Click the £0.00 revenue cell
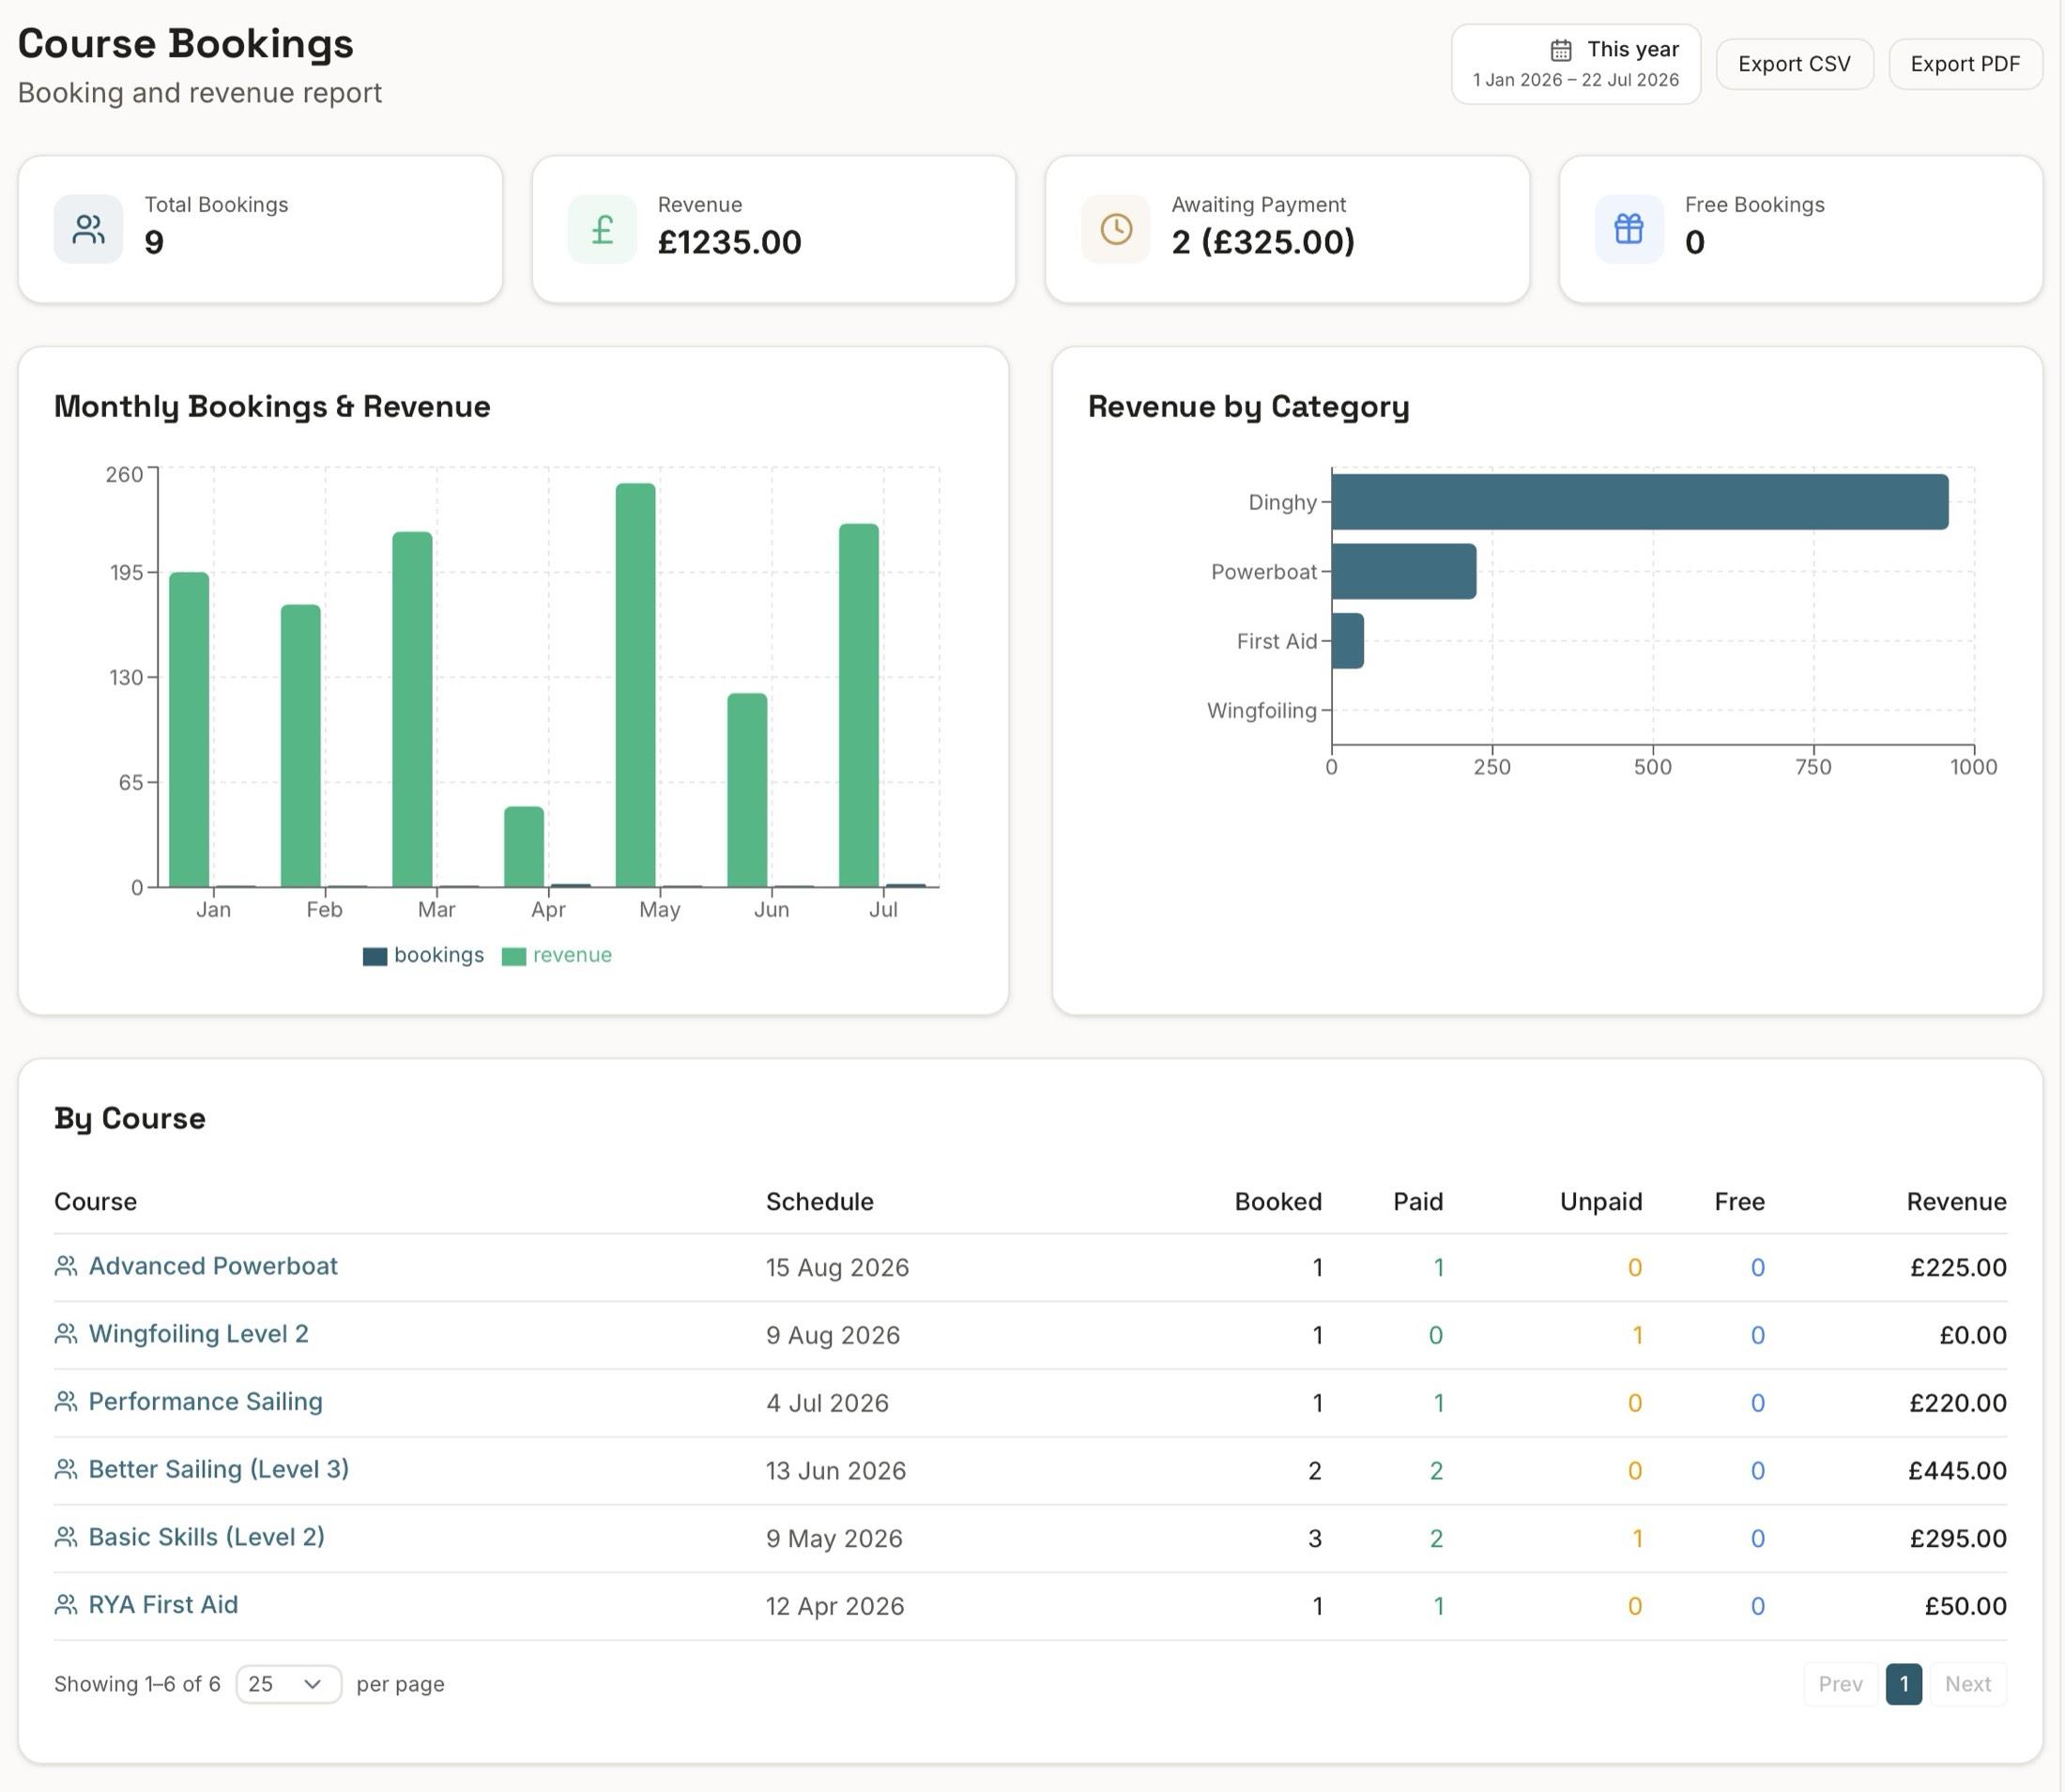This screenshot has width=2065, height=1792. 1973,1336
